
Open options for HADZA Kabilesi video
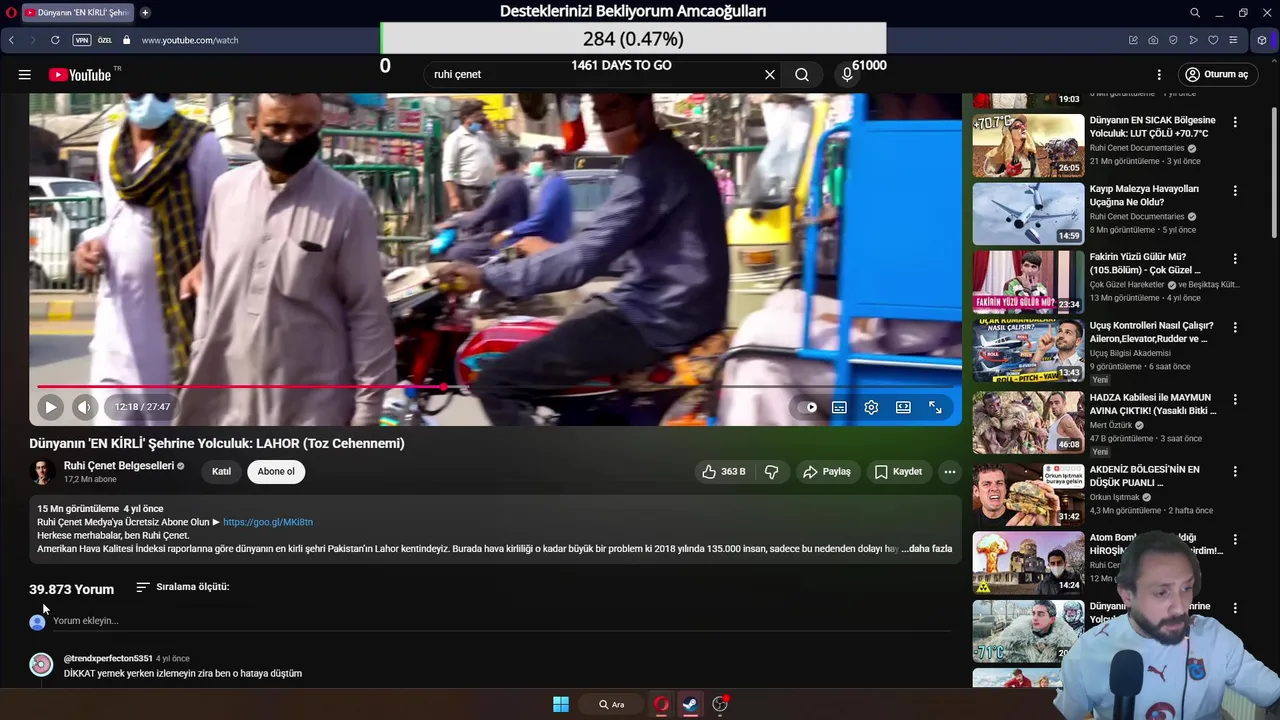coord(1235,399)
